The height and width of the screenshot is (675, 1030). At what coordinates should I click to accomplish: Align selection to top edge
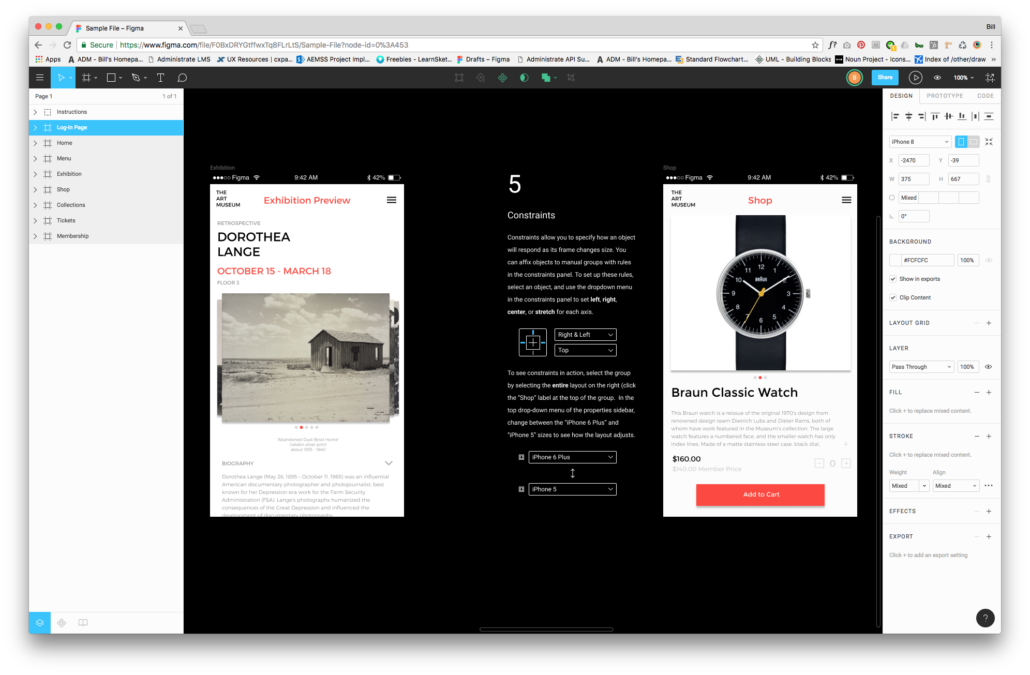click(x=935, y=116)
